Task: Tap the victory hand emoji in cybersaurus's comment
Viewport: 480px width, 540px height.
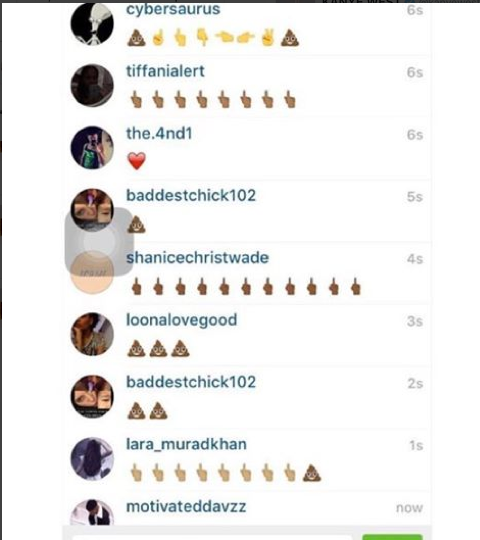Action: (x=268, y=38)
